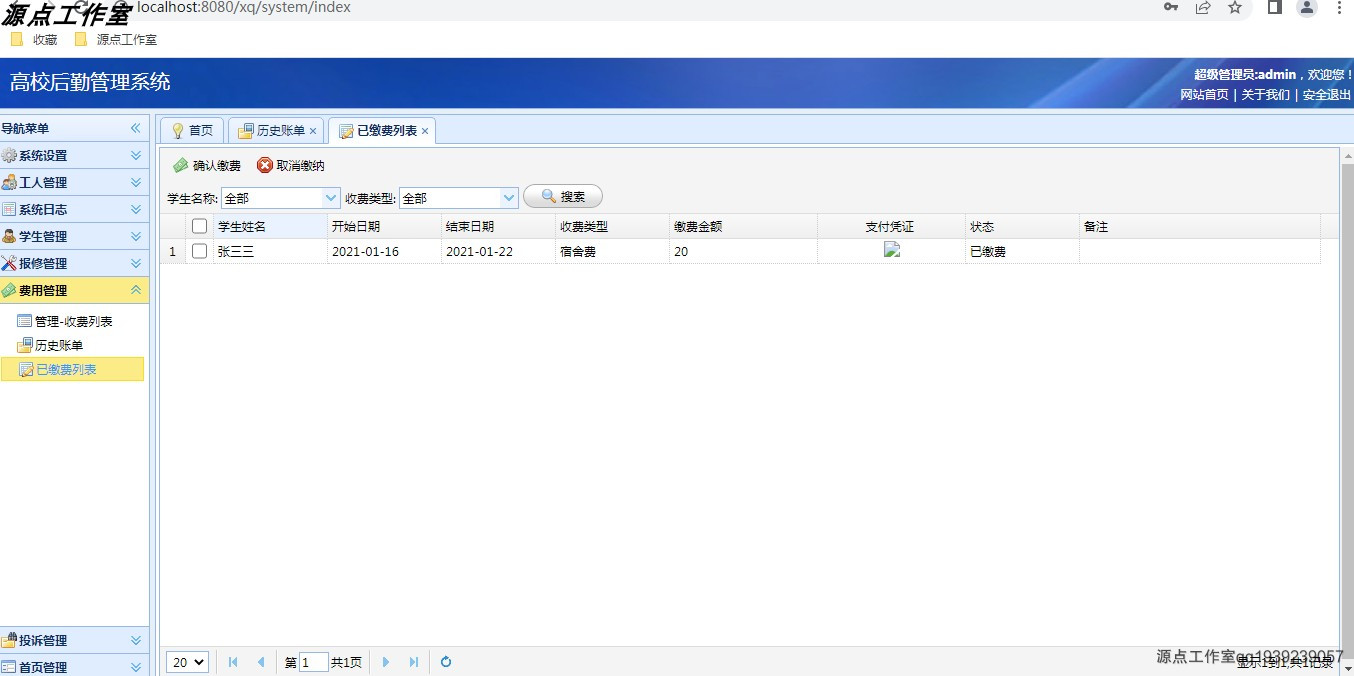Open the 网站首页 link
The width and height of the screenshot is (1354, 676).
point(1203,94)
